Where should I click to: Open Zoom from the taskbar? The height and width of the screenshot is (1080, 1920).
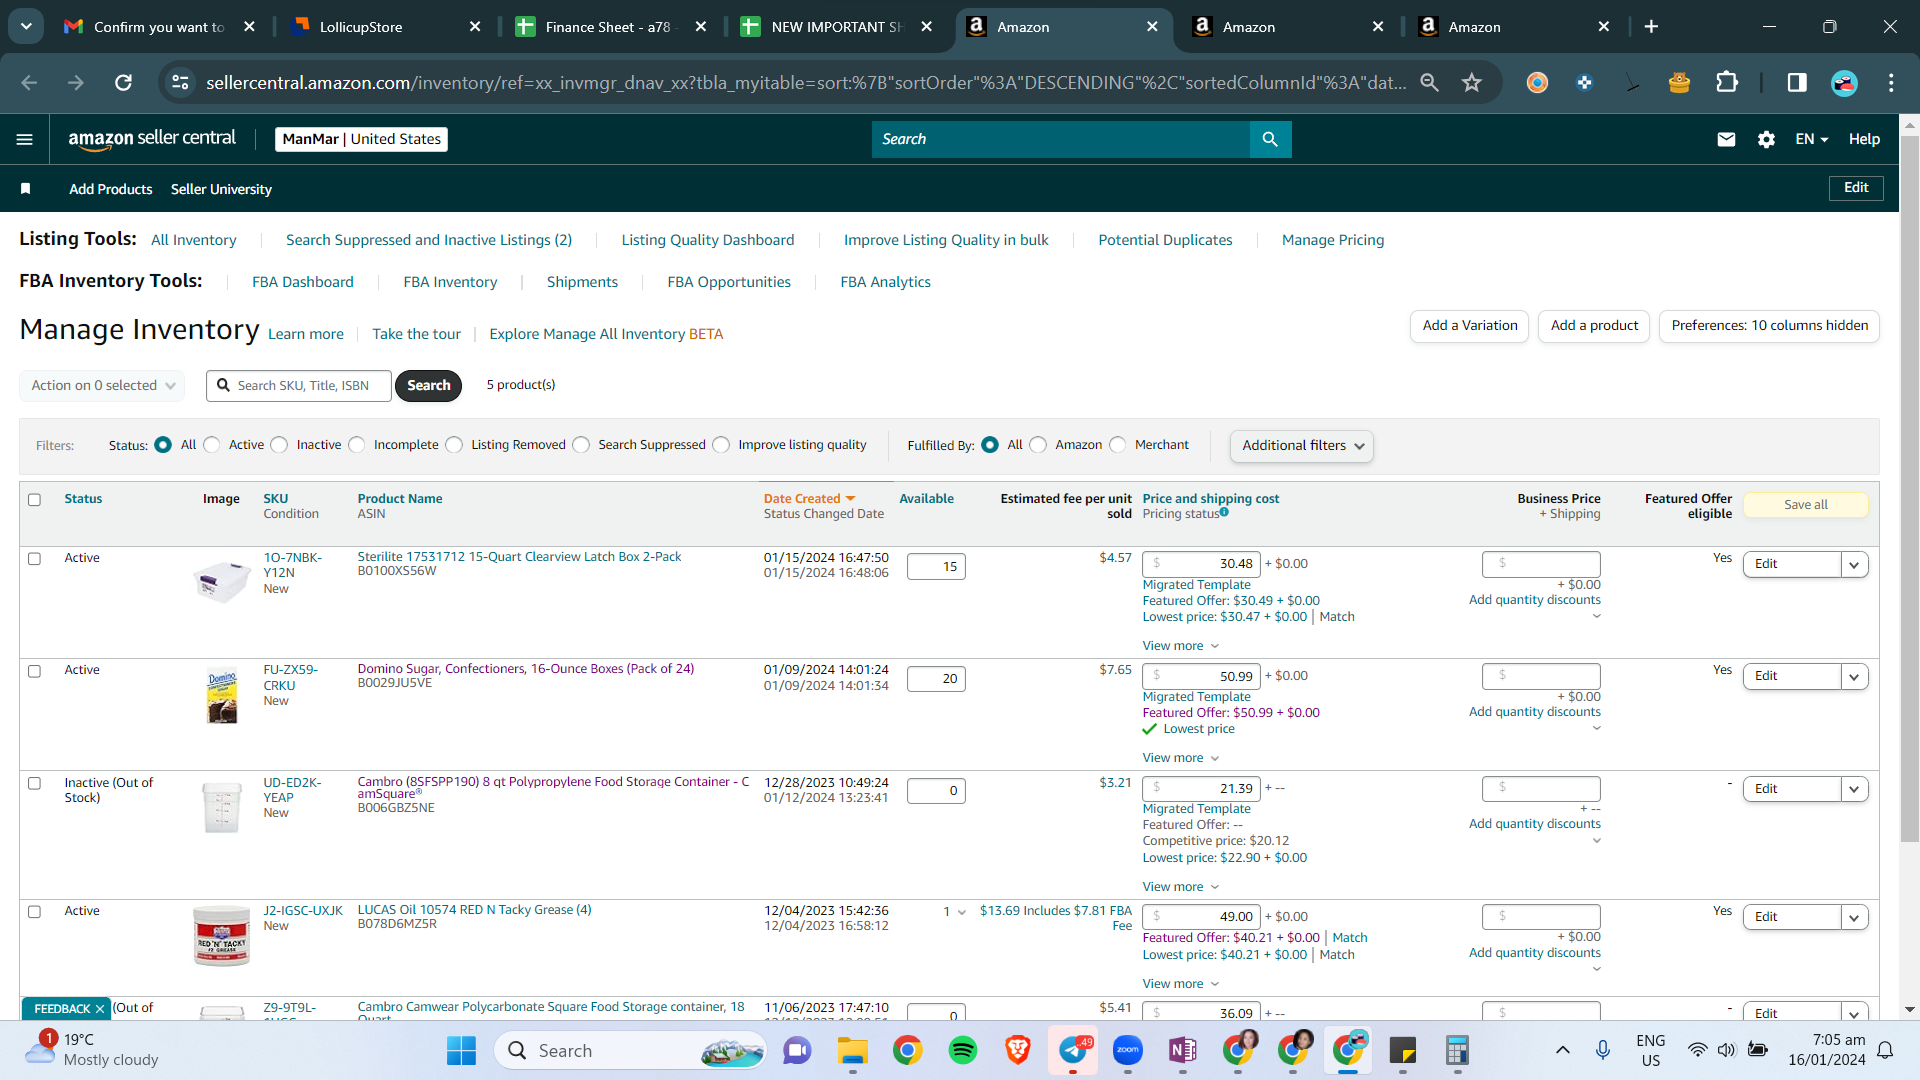point(1128,1050)
